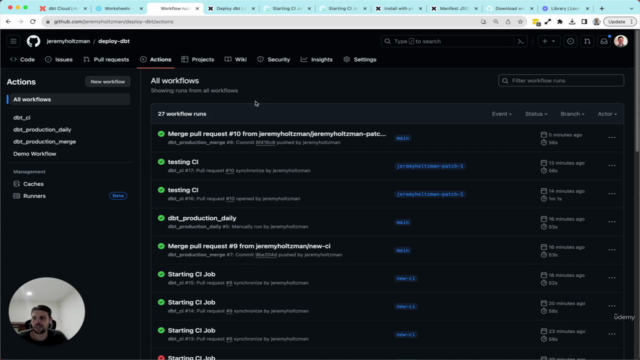Viewport: 640px width, 360px height.
Task: Click the New workflow button
Action: (108, 82)
